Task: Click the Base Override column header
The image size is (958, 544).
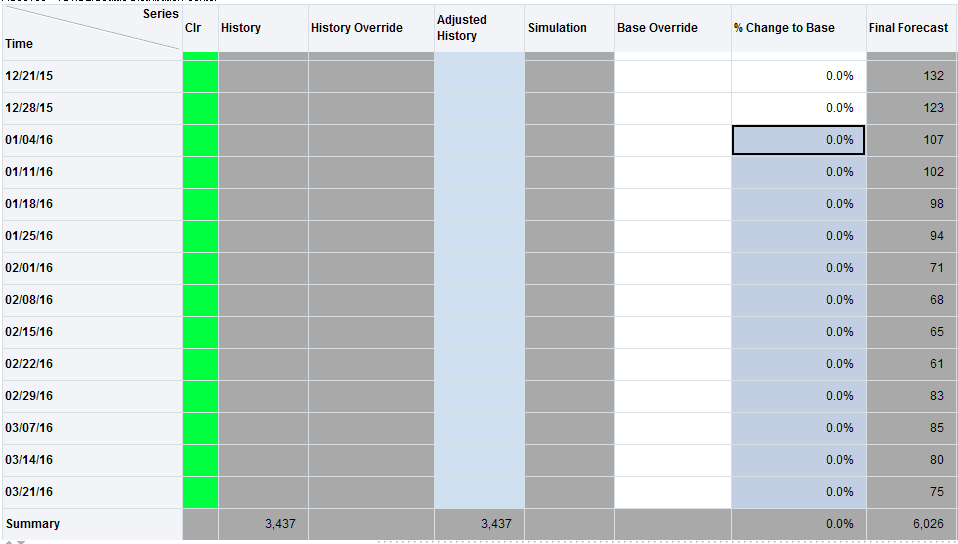Action: (x=673, y=28)
